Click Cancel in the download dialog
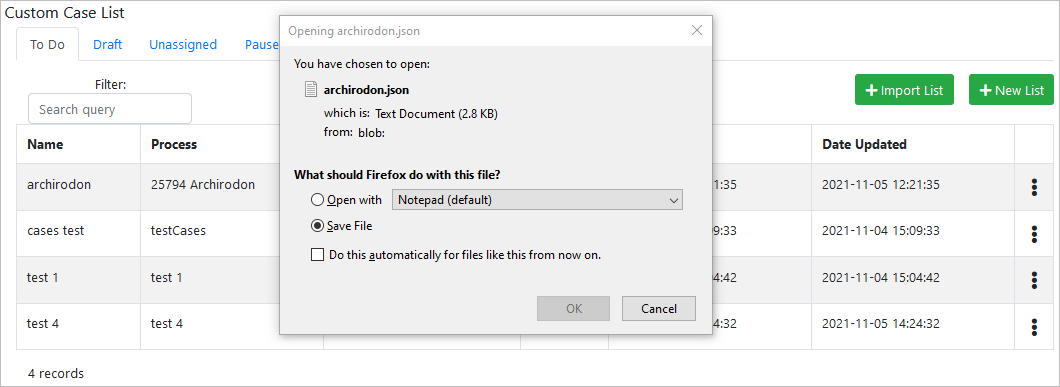This screenshot has height=387, width=1060. 658,309
